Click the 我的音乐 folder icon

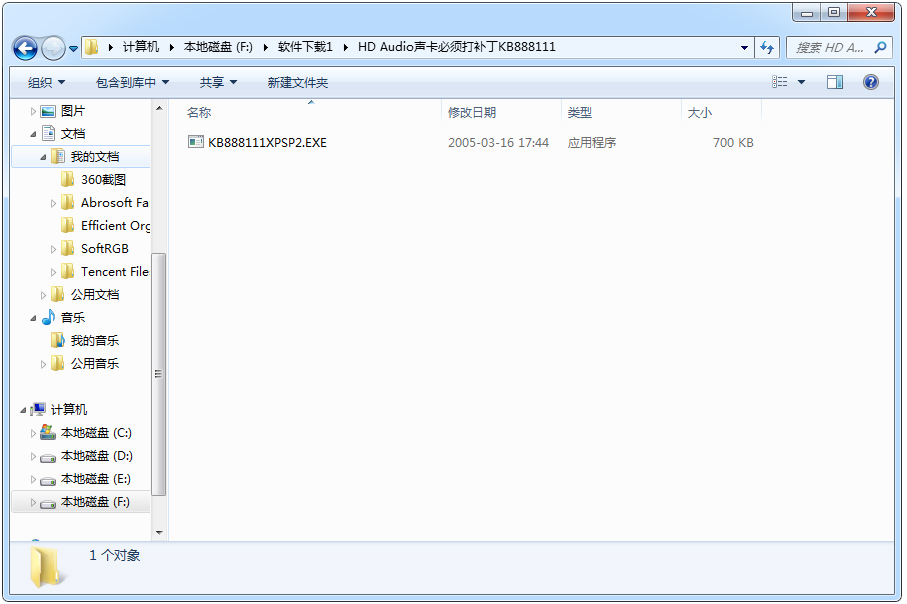pyautogui.click(x=57, y=340)
